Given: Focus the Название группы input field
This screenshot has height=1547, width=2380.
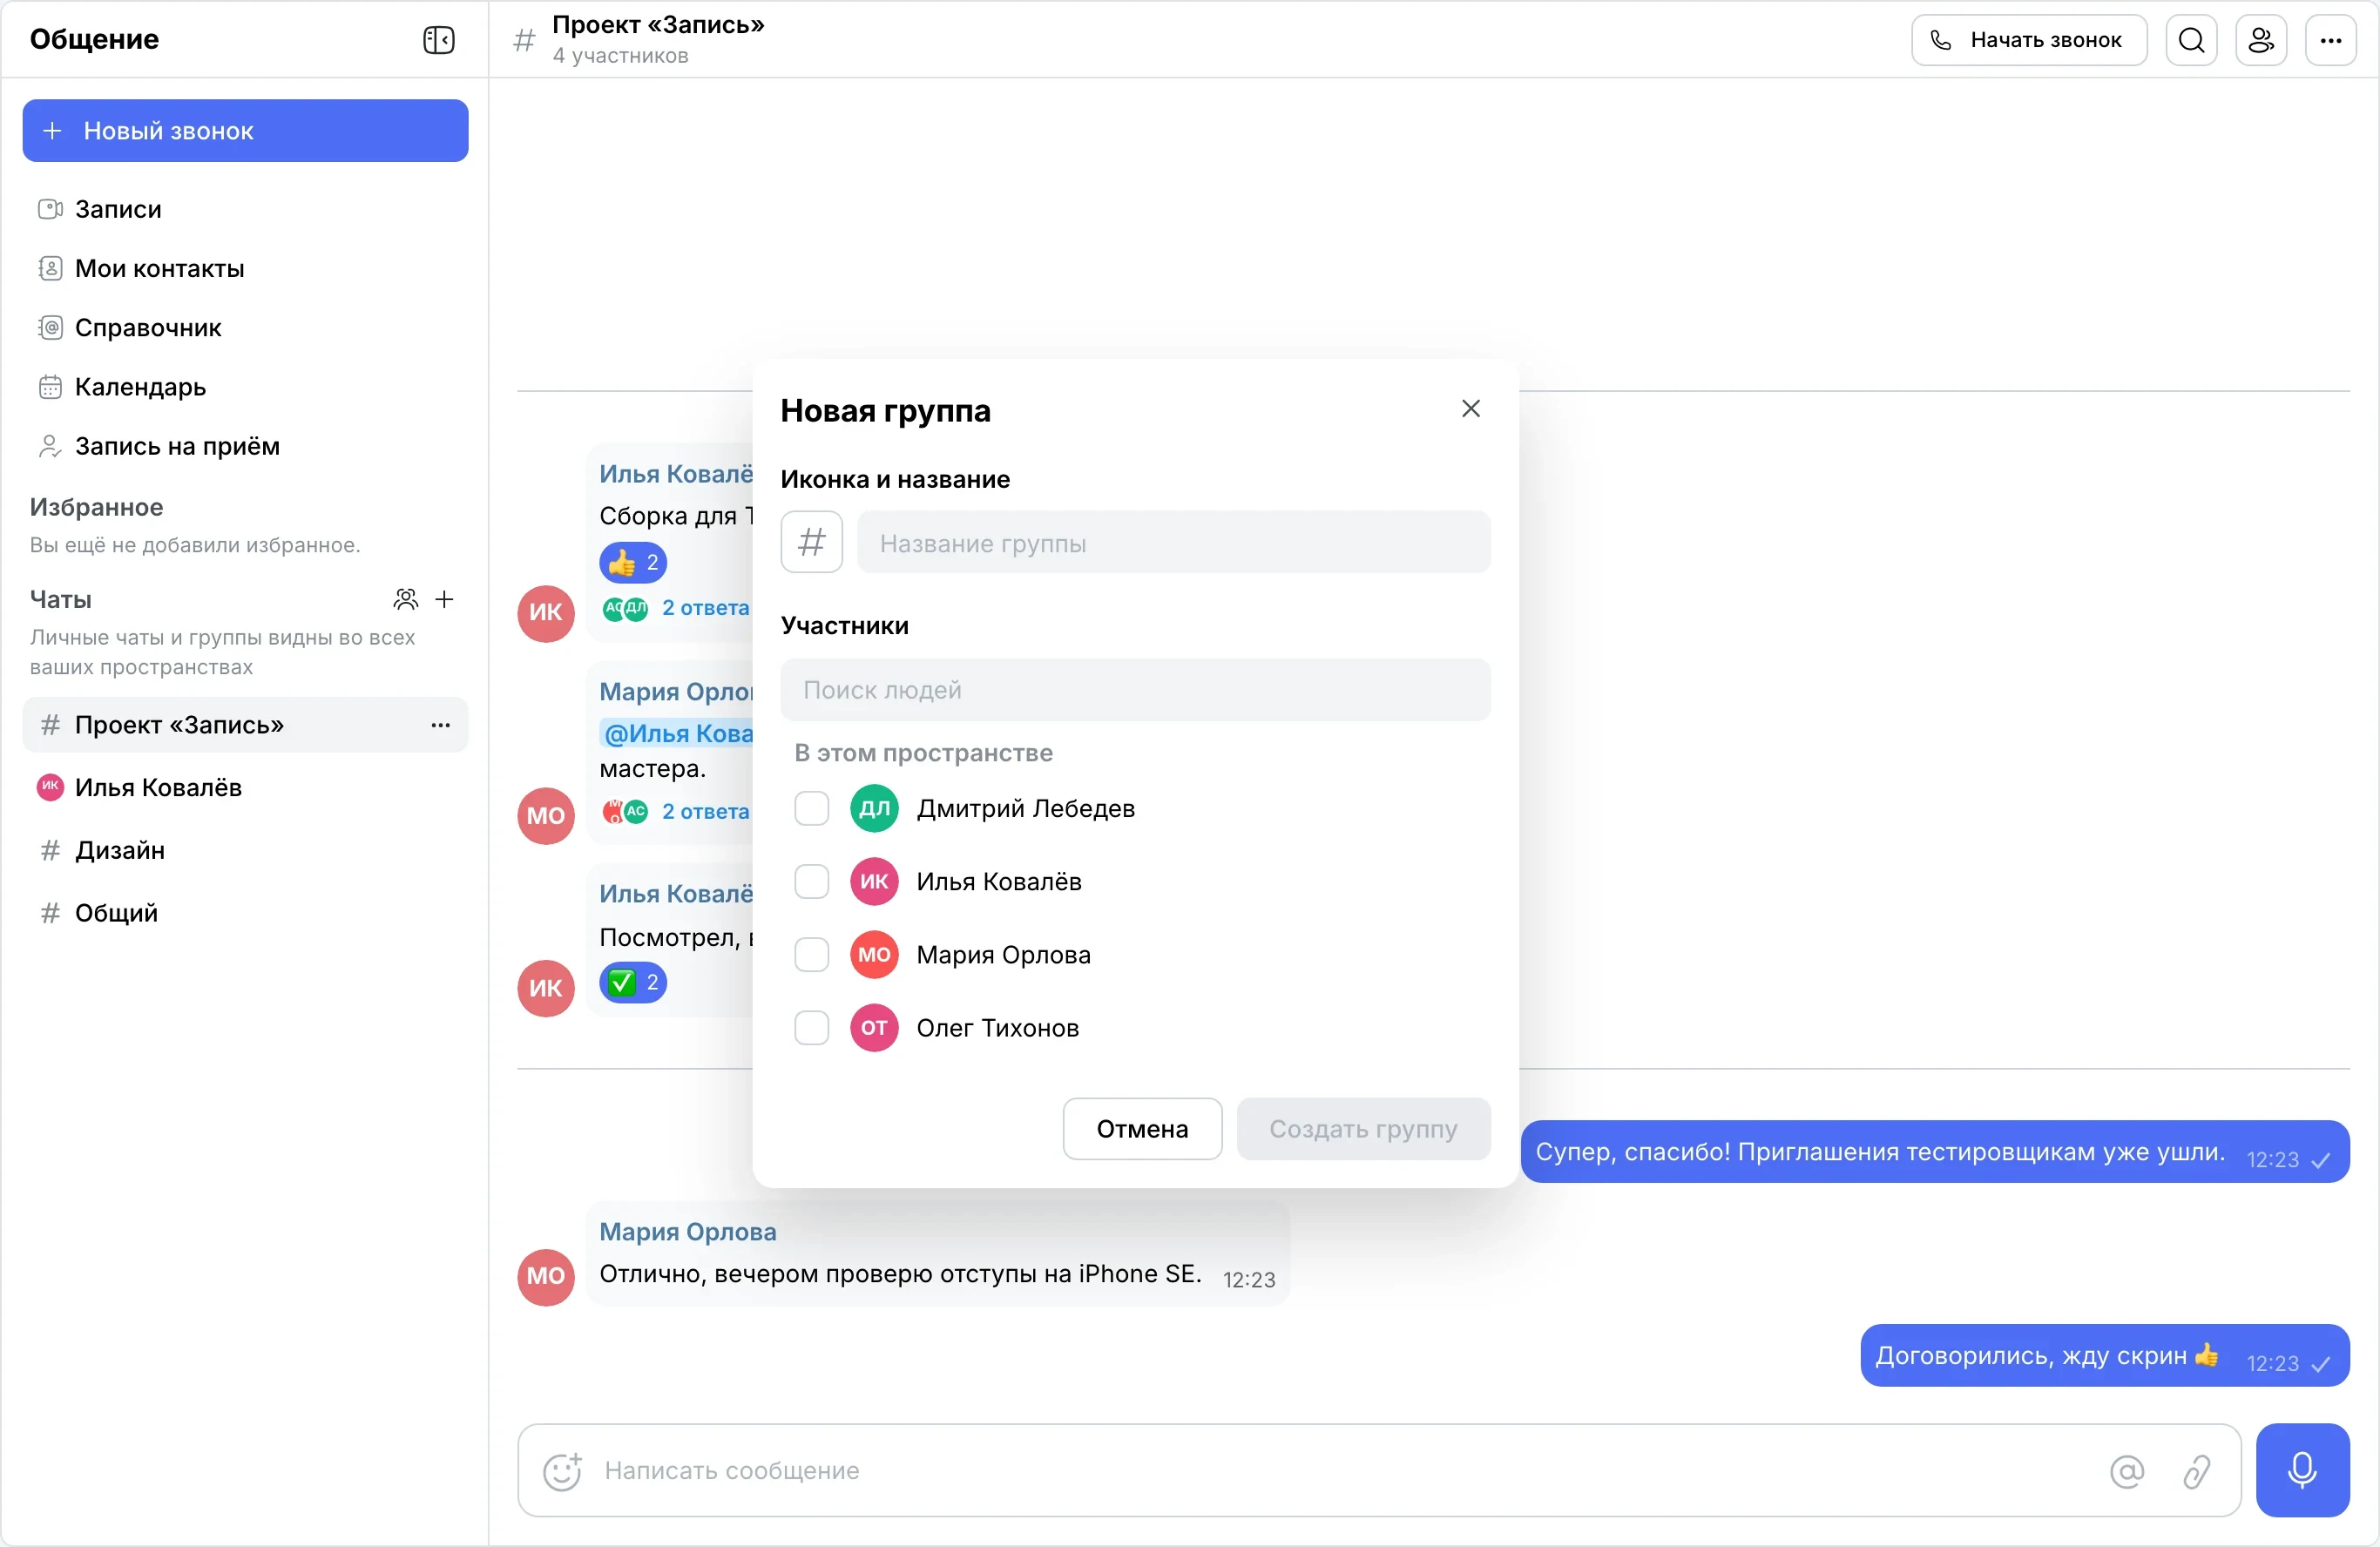Looking at the screenshot, I should pos(1173,542).
